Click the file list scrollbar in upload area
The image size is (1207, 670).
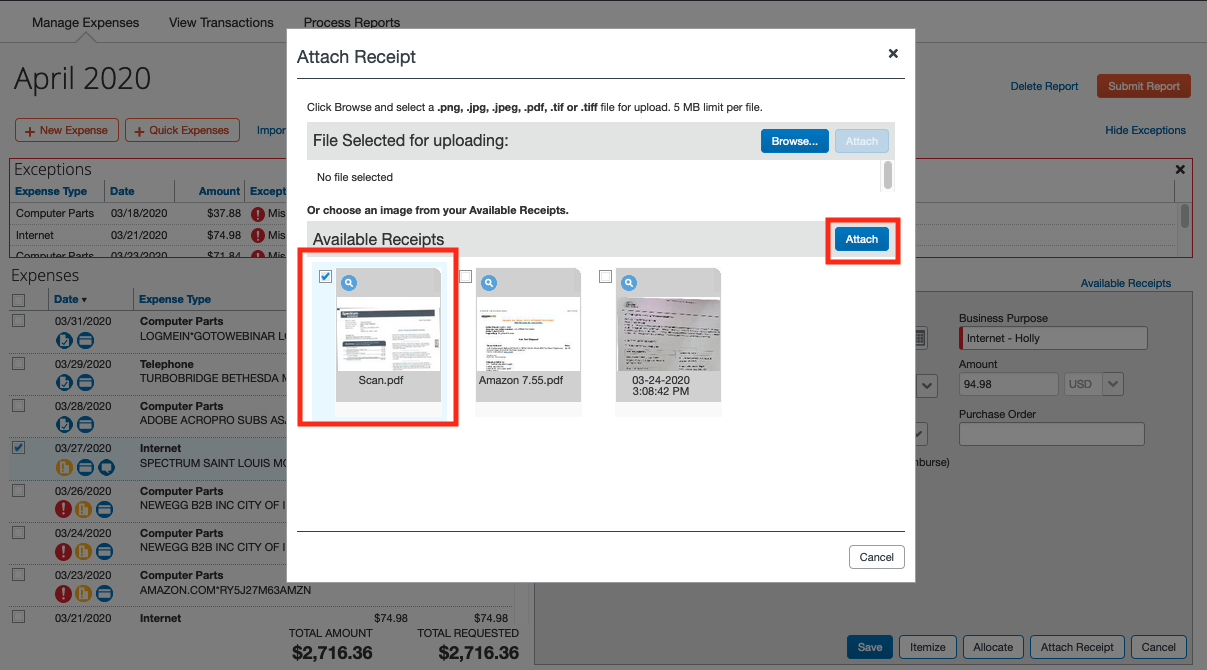[x=887, y=175]
